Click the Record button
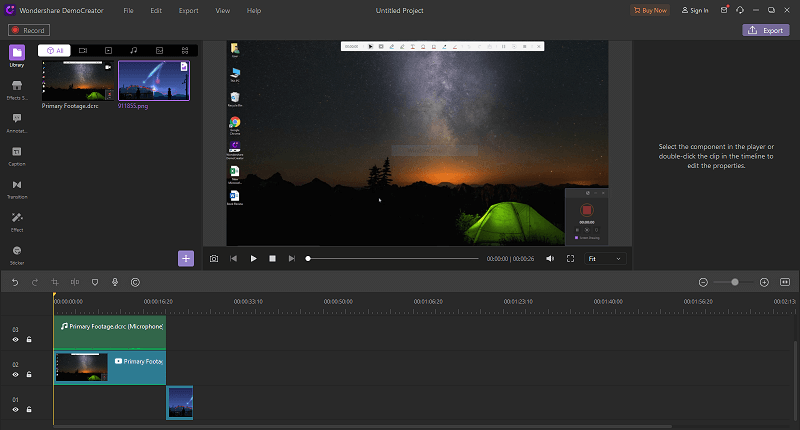 [29, 30]
